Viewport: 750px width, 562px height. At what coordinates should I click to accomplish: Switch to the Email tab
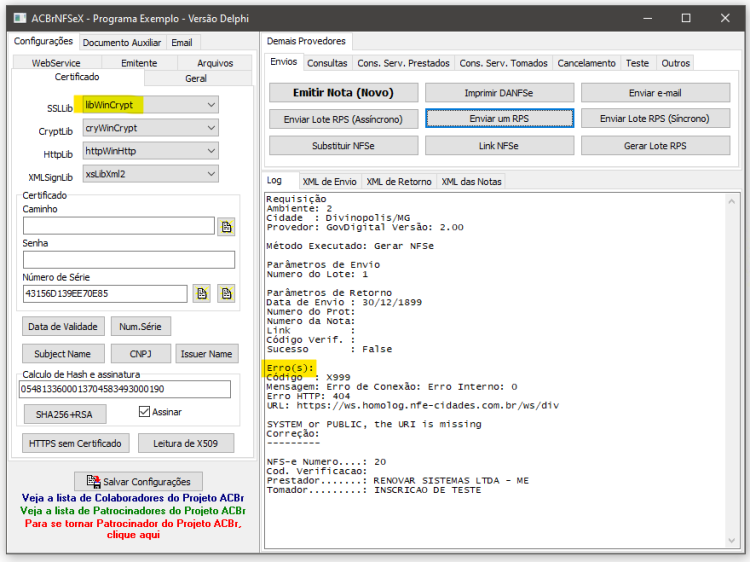click(x=182, y=43)
